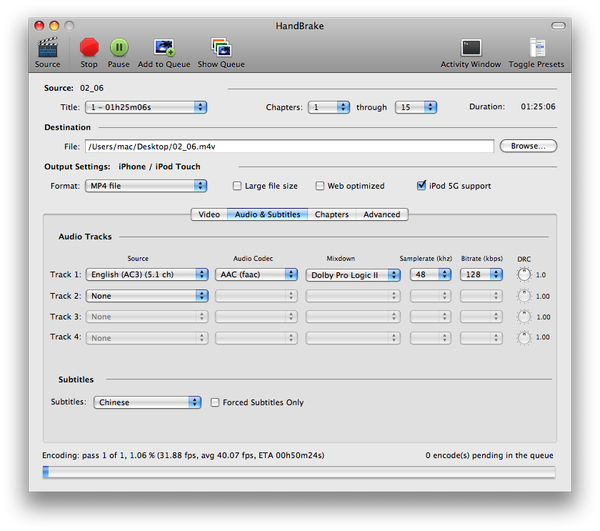The image size is (600, 531).
Task: Adjust Track 2 DRC knob
Action: click(x=524, y=296)
